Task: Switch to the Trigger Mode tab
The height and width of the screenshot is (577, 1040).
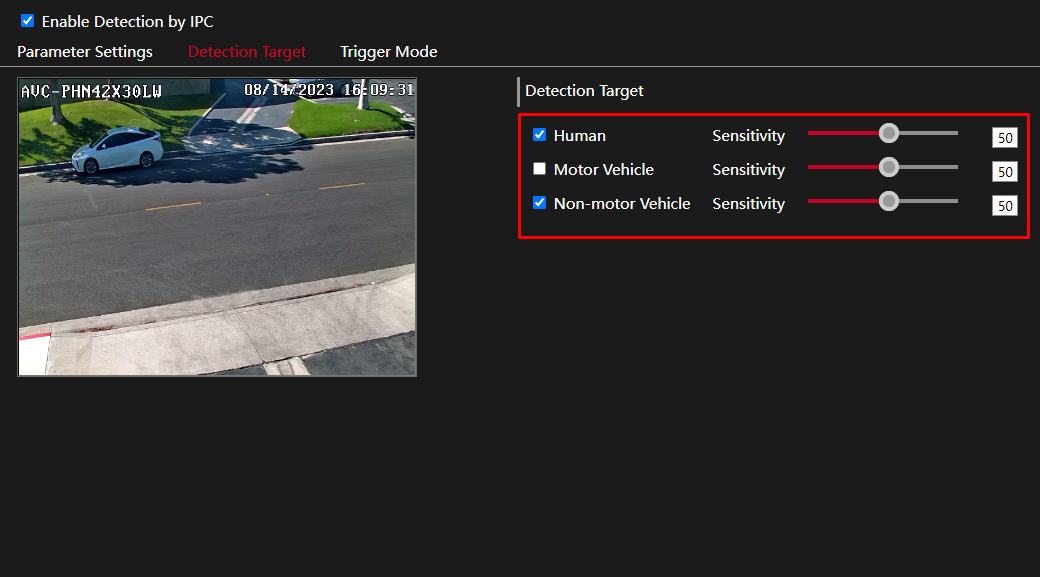Action: pyautogui.click(x=389, y=52)
